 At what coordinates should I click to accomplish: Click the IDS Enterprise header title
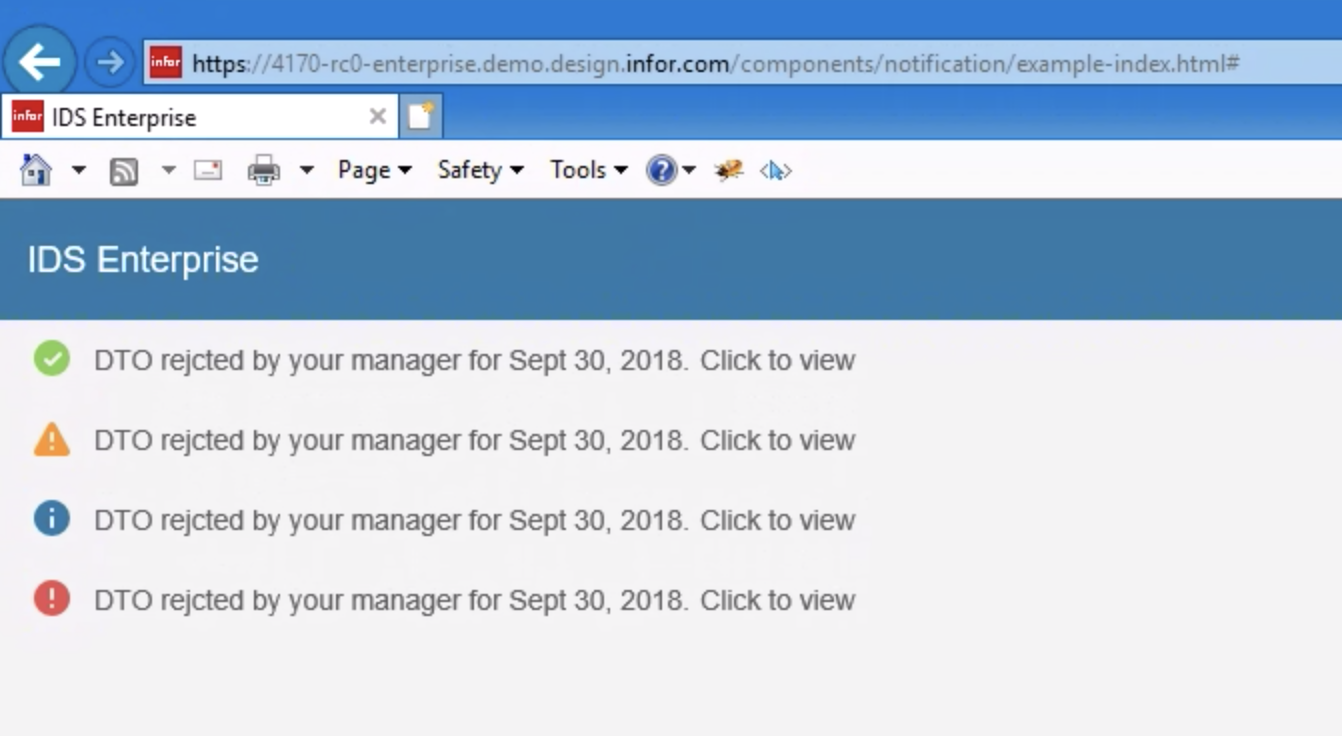tap(143, 260)
